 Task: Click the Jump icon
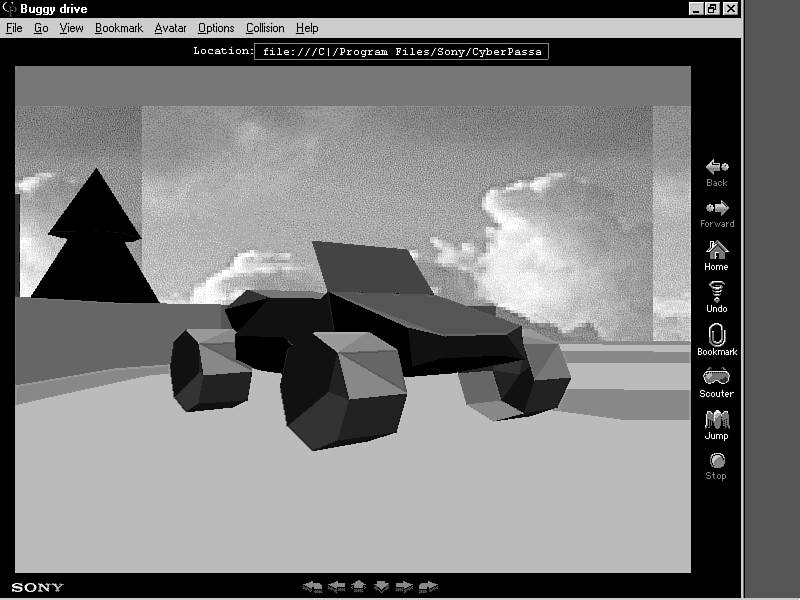716,420
